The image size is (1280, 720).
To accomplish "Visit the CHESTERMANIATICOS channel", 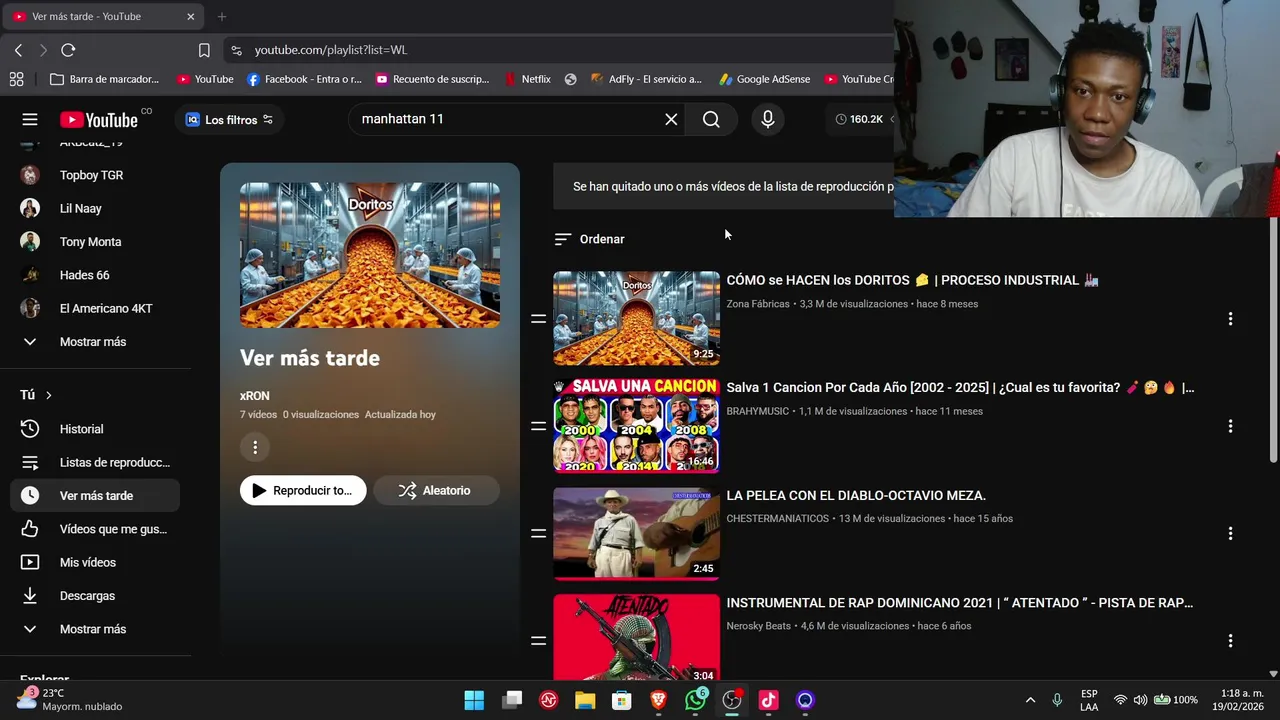I will coord(777,518).
